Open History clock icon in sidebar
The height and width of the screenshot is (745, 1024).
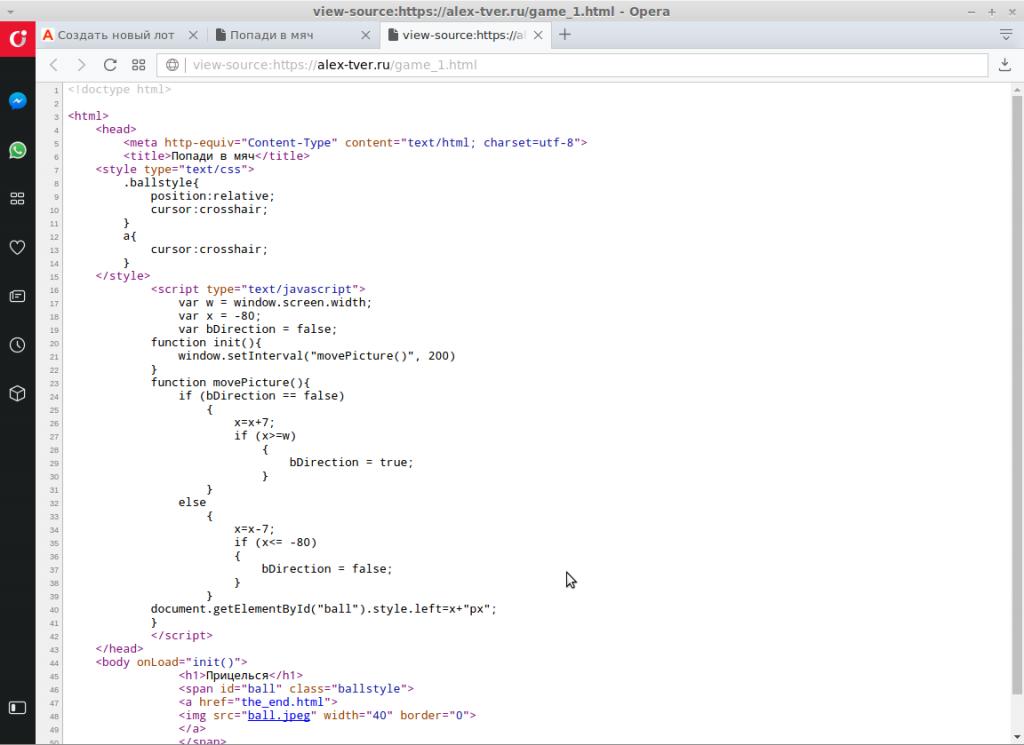(18, 345)
